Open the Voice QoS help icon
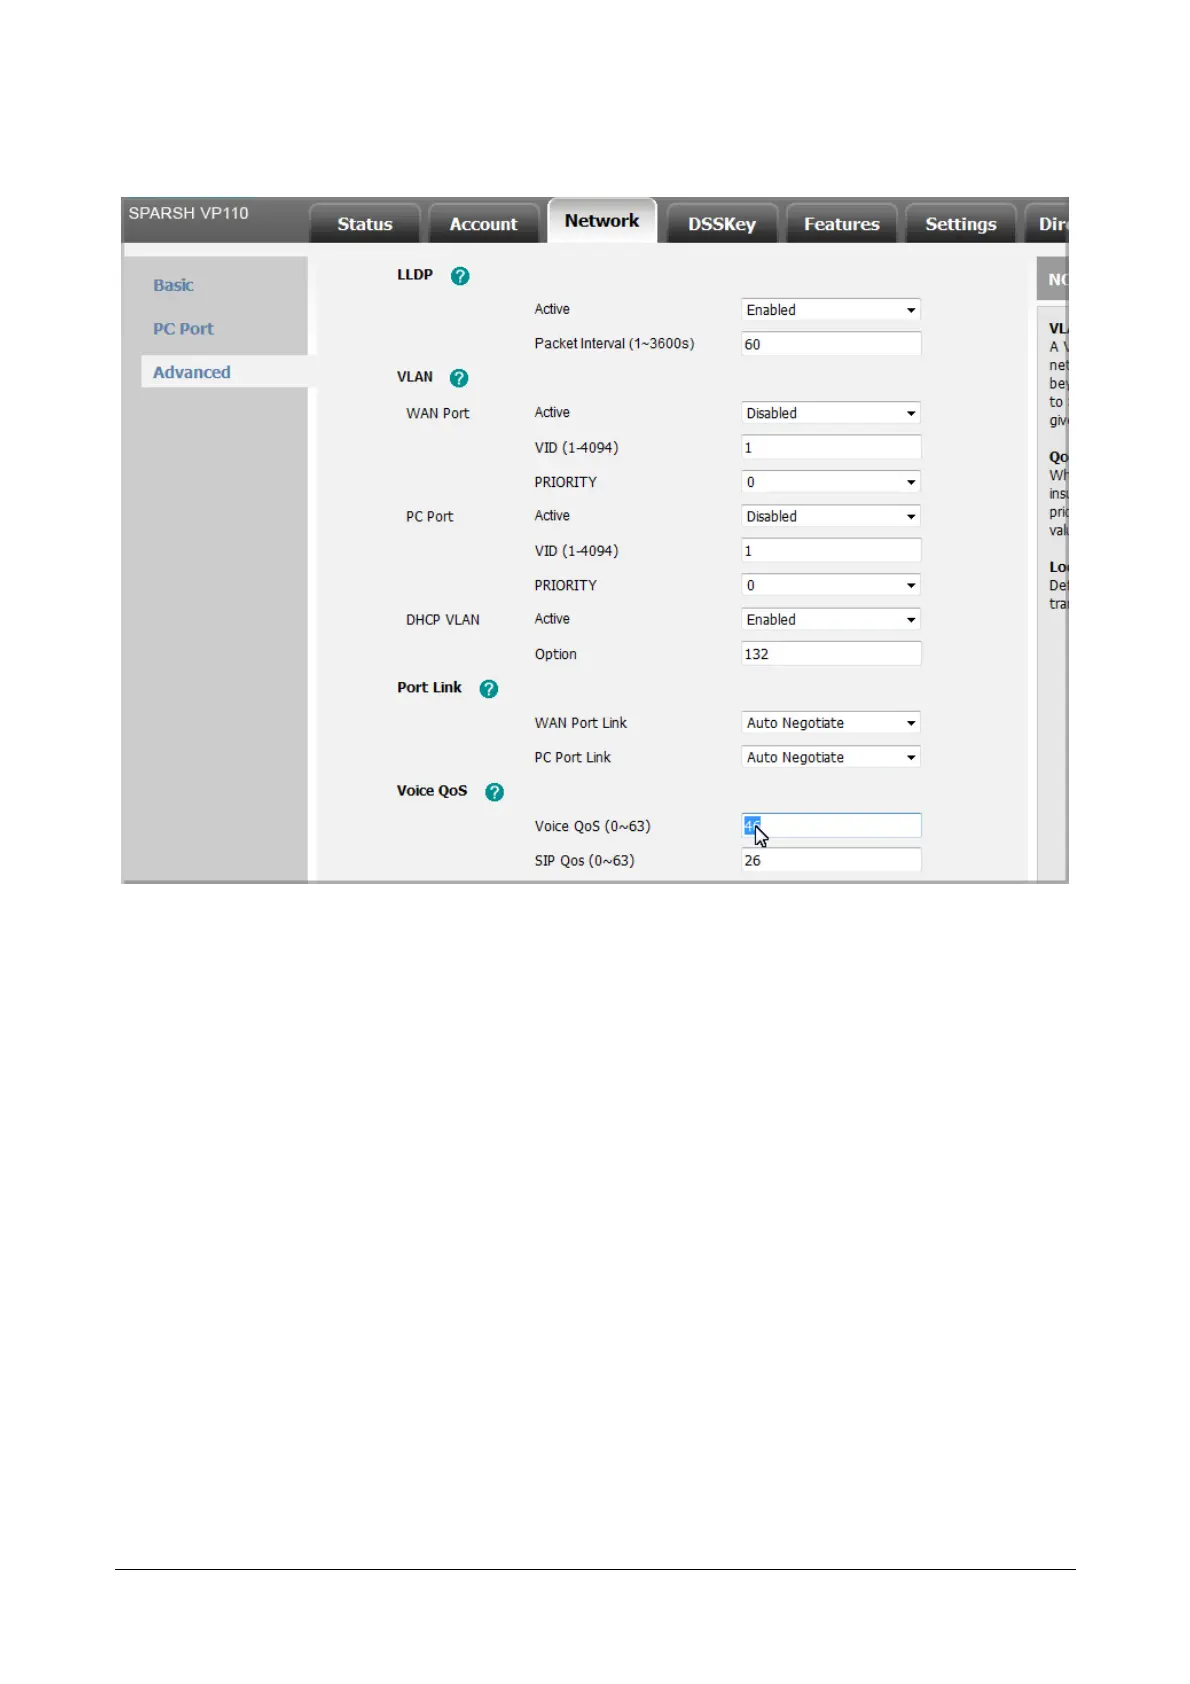1190x1684 pixels. click(x=494, y=792)
